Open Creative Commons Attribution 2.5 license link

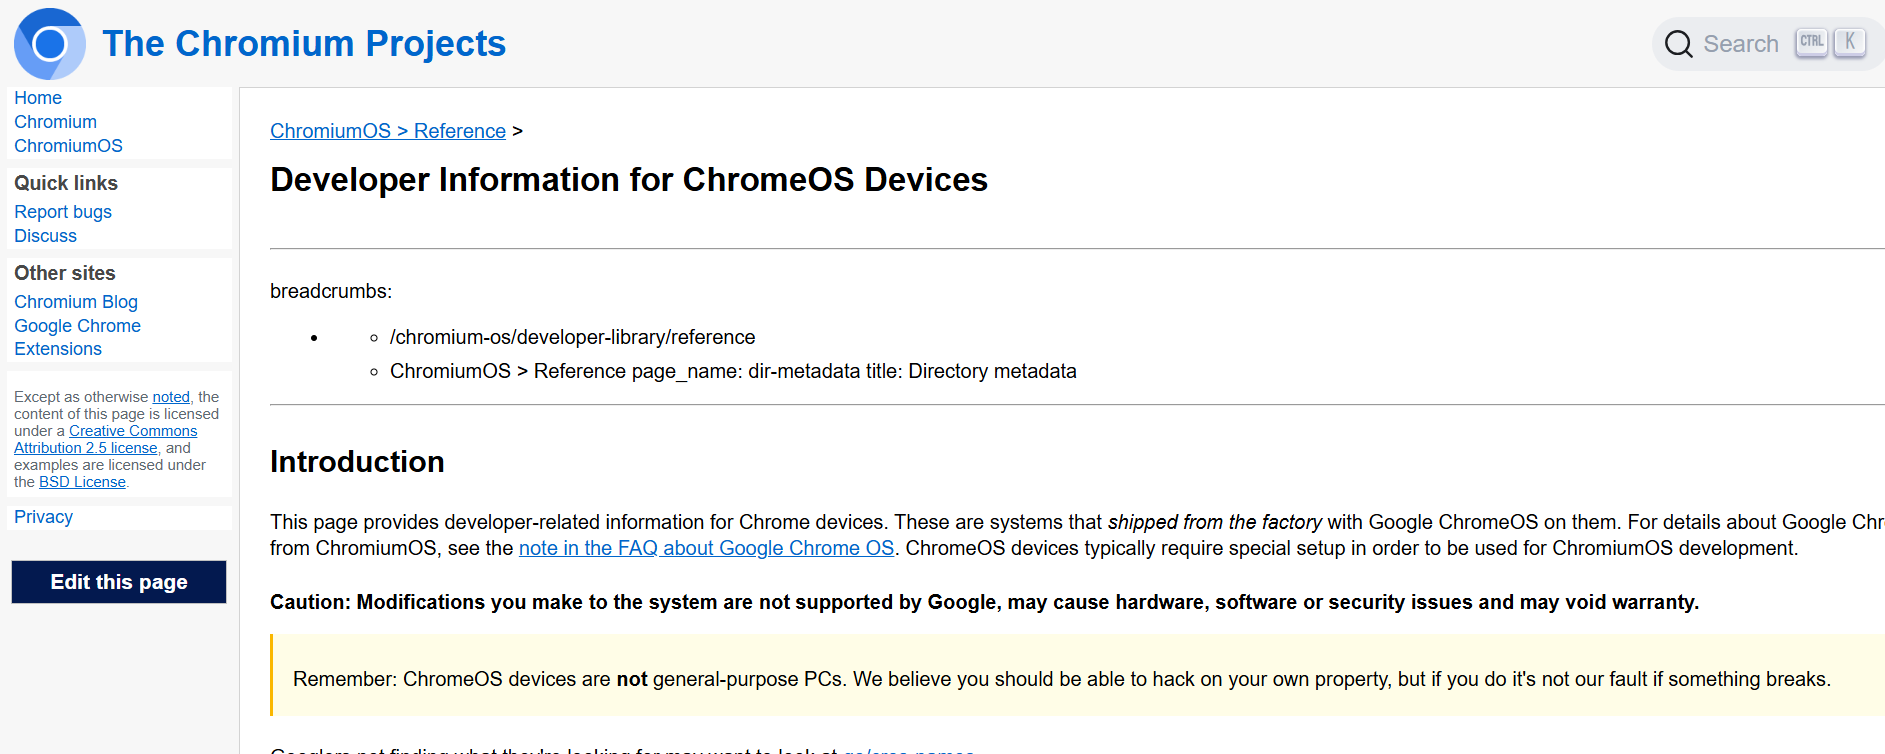[x=106, y=439]
